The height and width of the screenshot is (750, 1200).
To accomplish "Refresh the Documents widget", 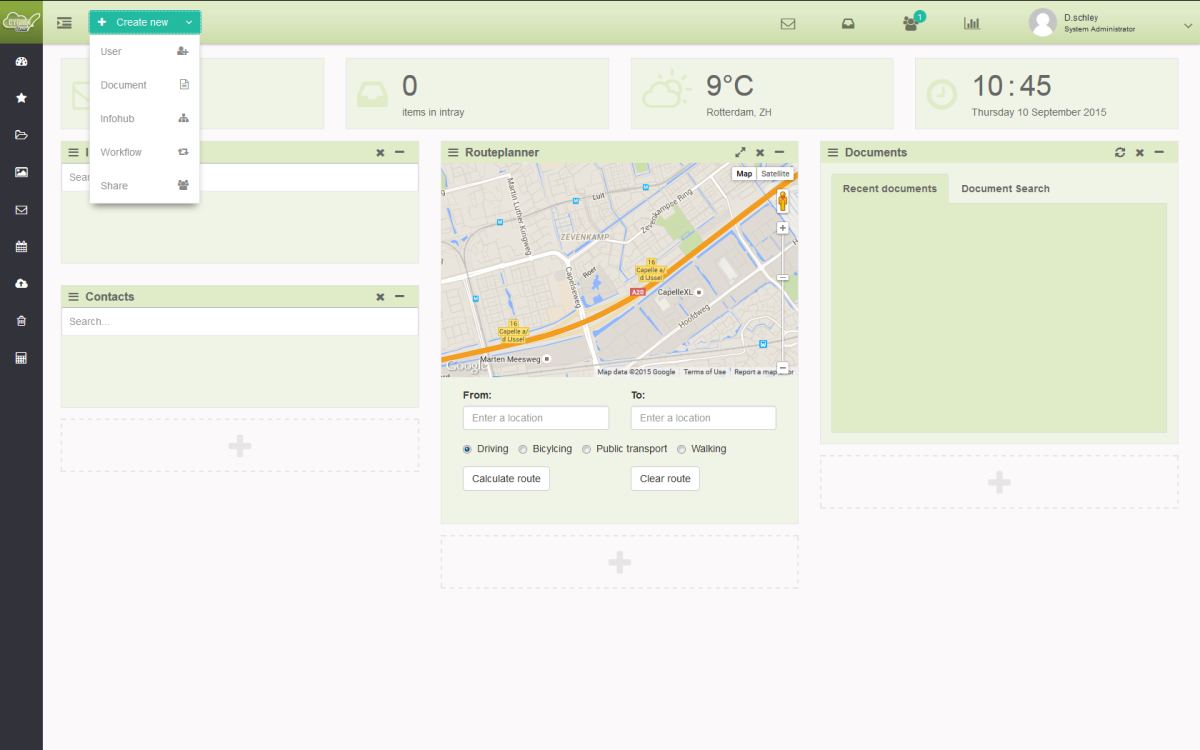I will [1120, 153].
